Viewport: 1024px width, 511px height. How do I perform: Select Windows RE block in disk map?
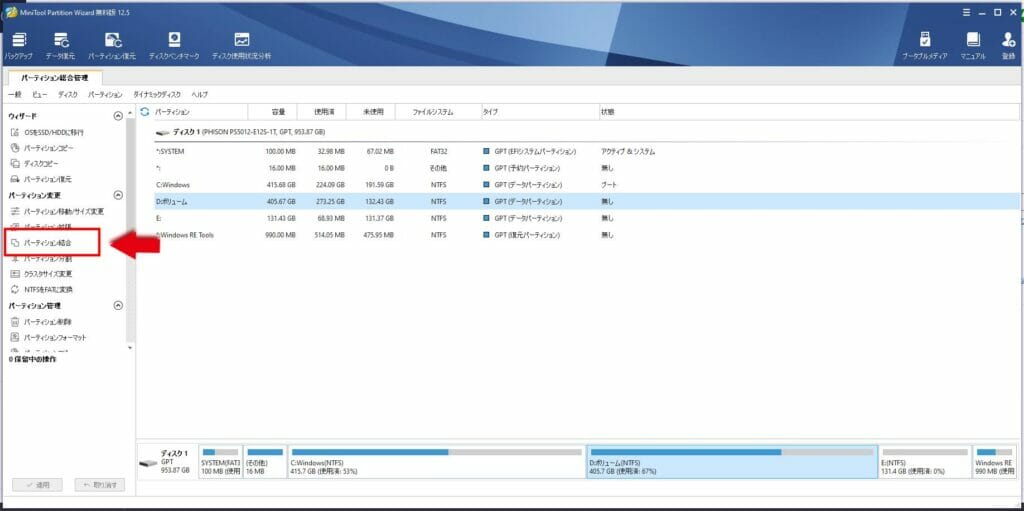tap(995, 461)
